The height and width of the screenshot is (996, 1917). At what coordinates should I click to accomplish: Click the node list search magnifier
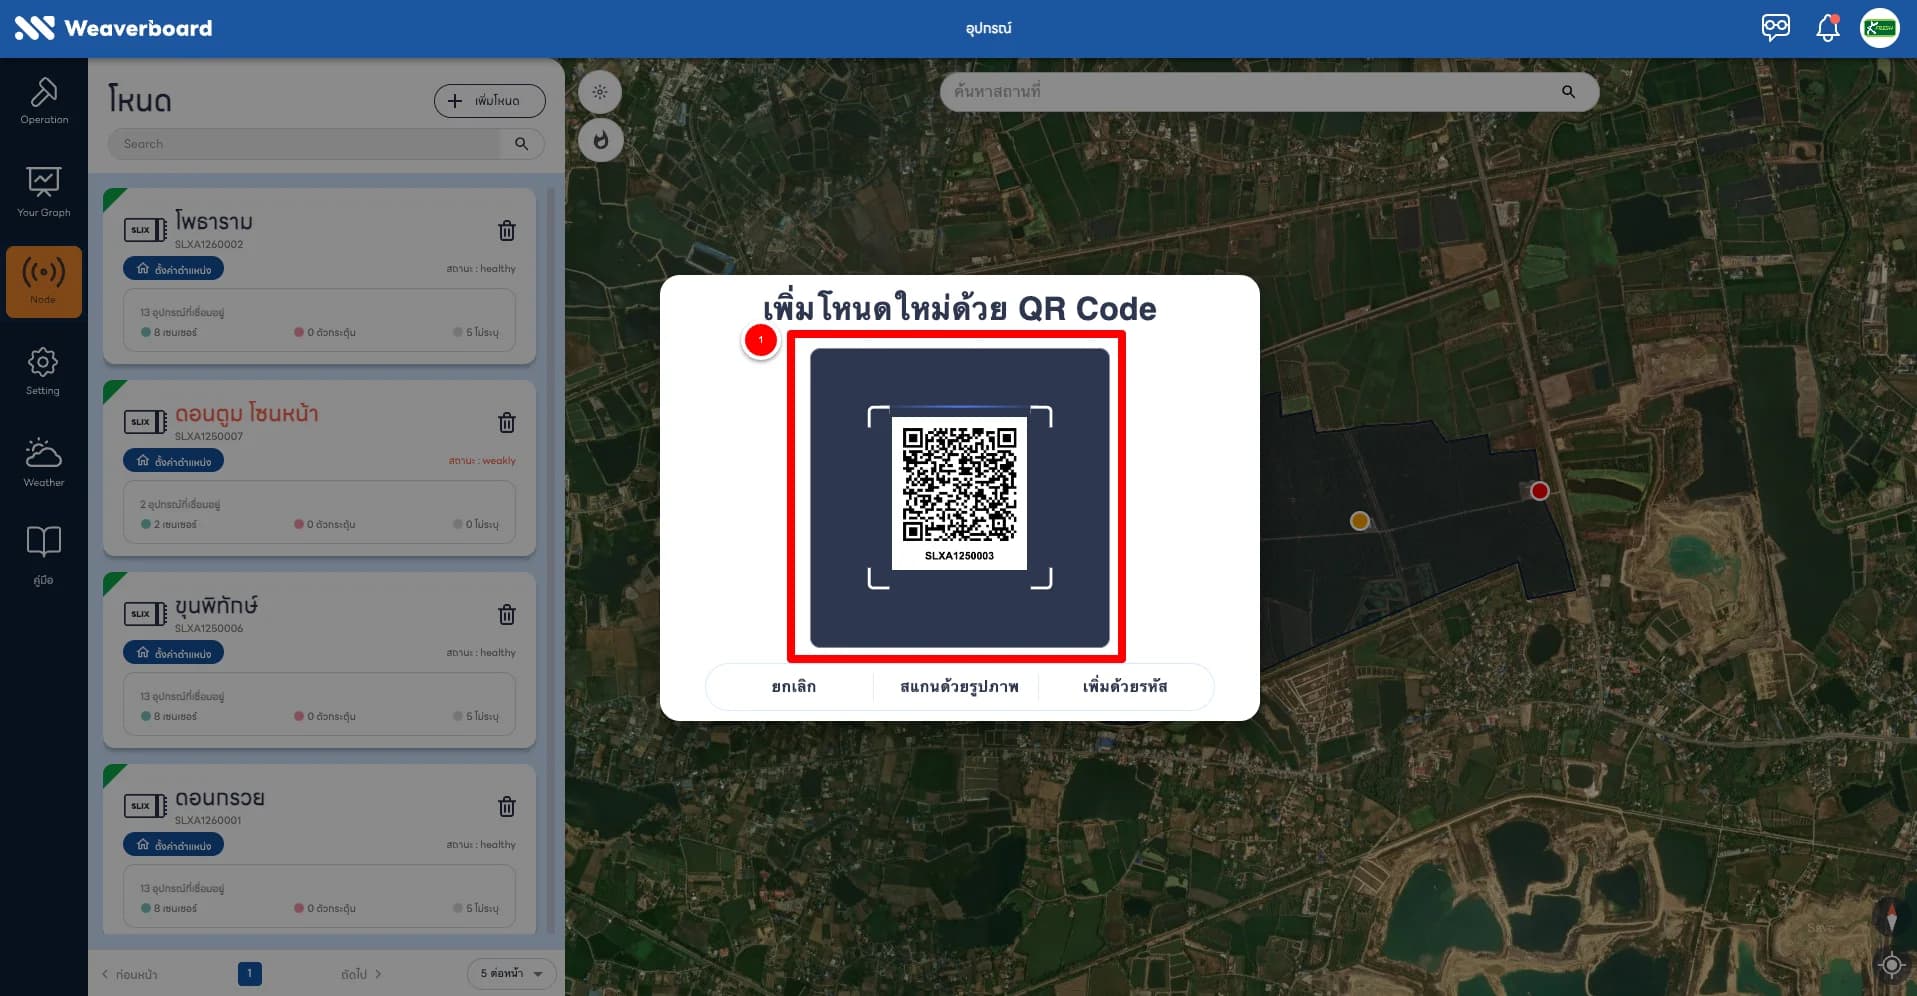click(521, 144)
